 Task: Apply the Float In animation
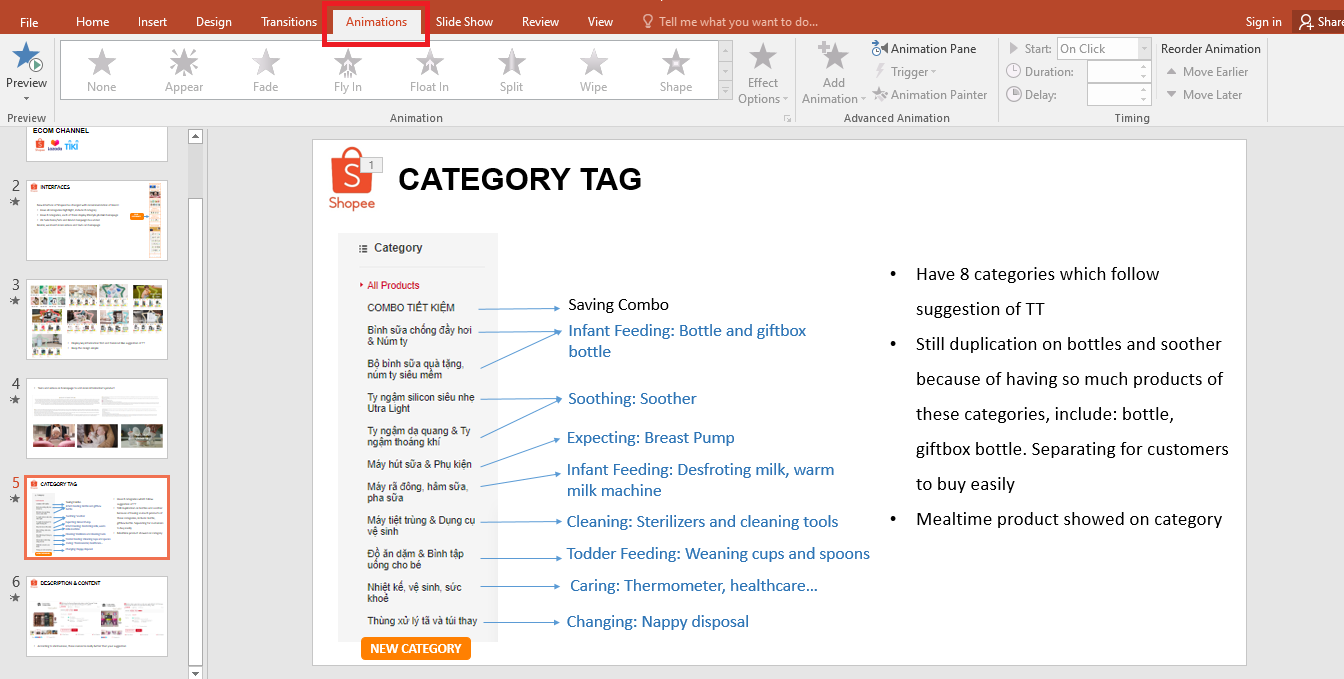(x=428, y=68)
